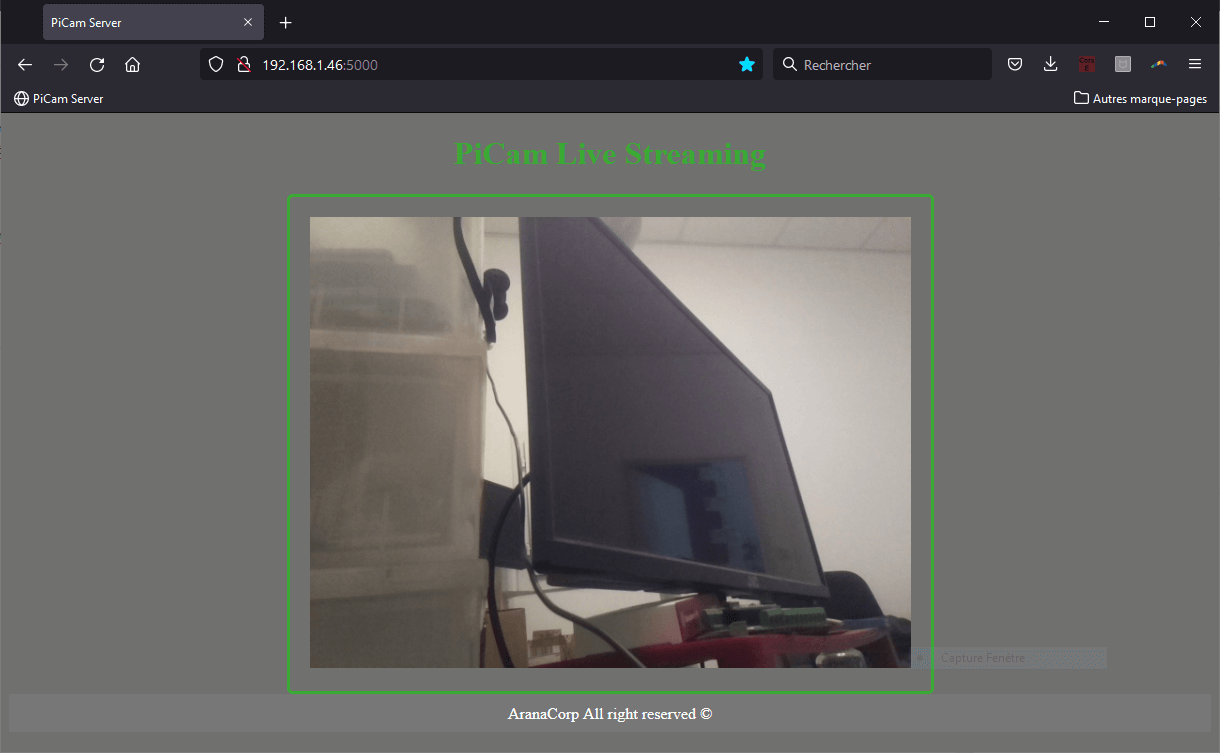Go to the browser home page

coord(132,64)
